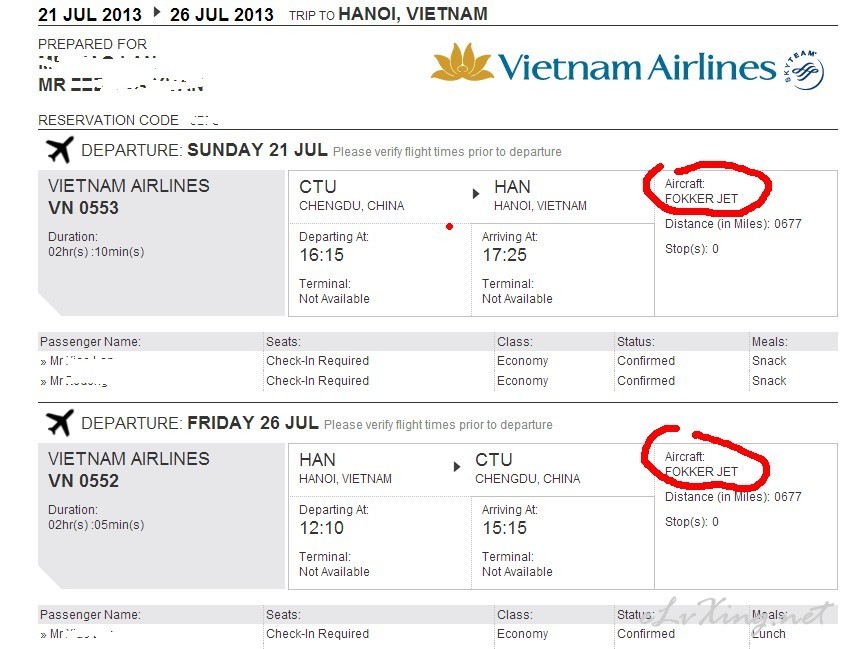Click the Vietnam Airlines wordmark text

637,67
